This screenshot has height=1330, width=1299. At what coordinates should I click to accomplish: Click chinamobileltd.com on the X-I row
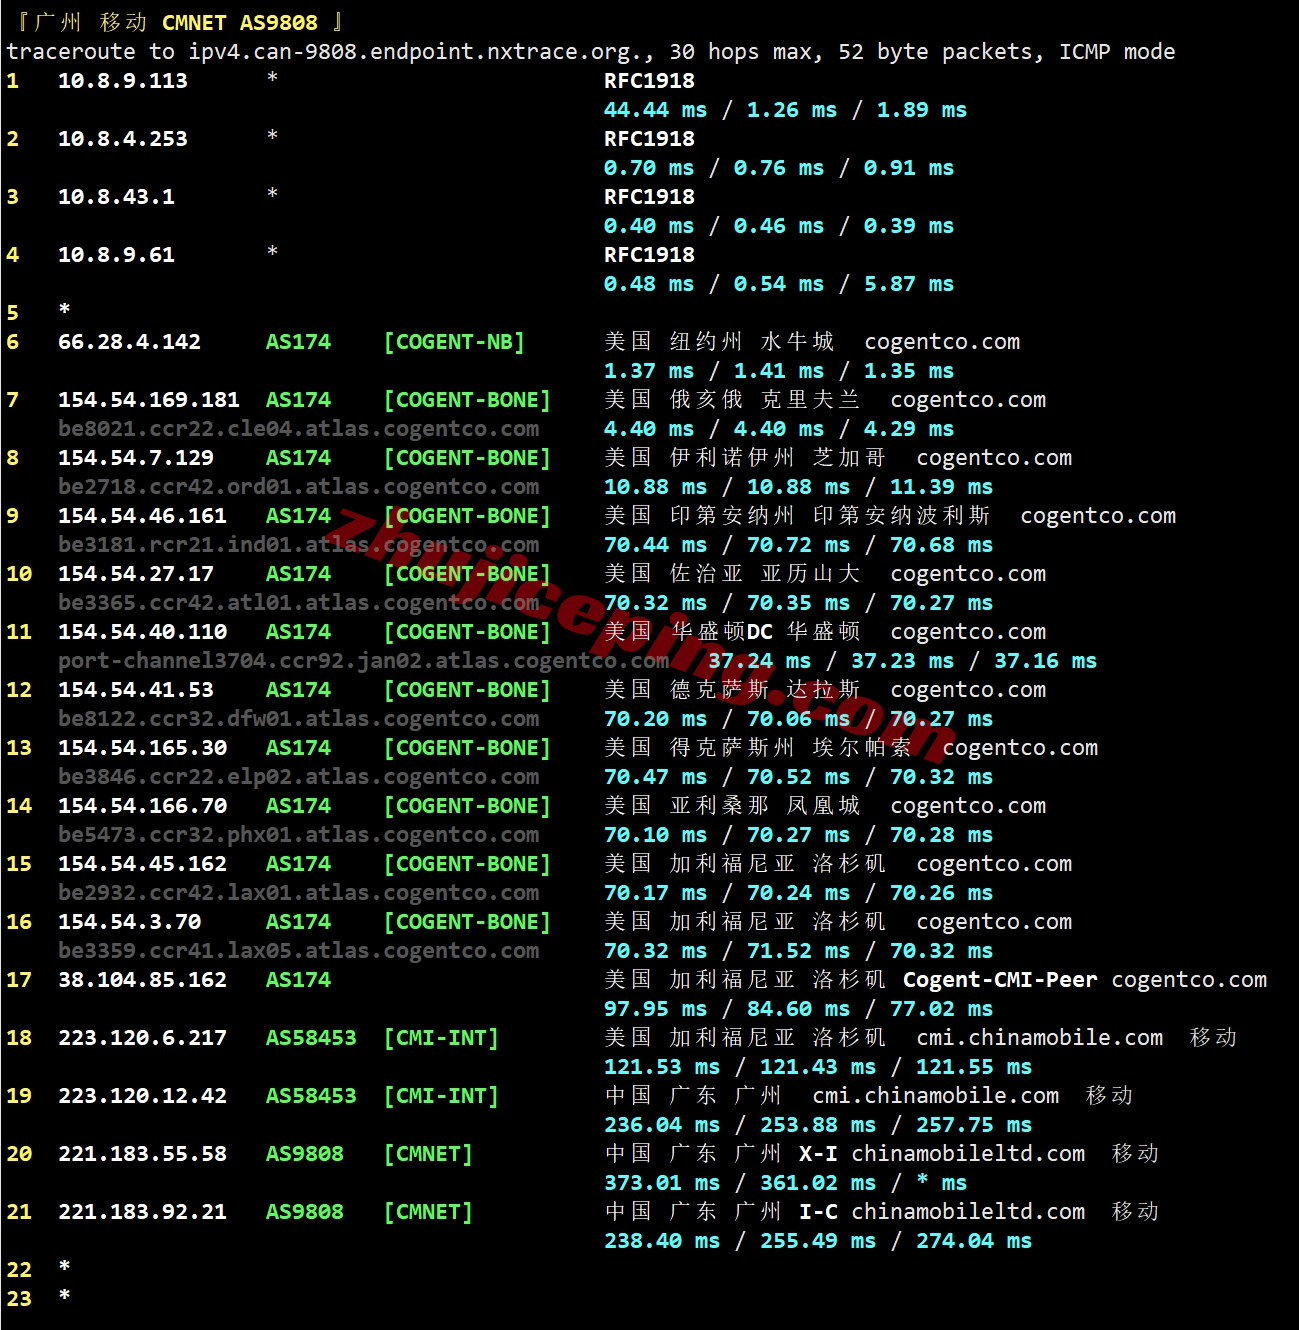click(968, 1154)
